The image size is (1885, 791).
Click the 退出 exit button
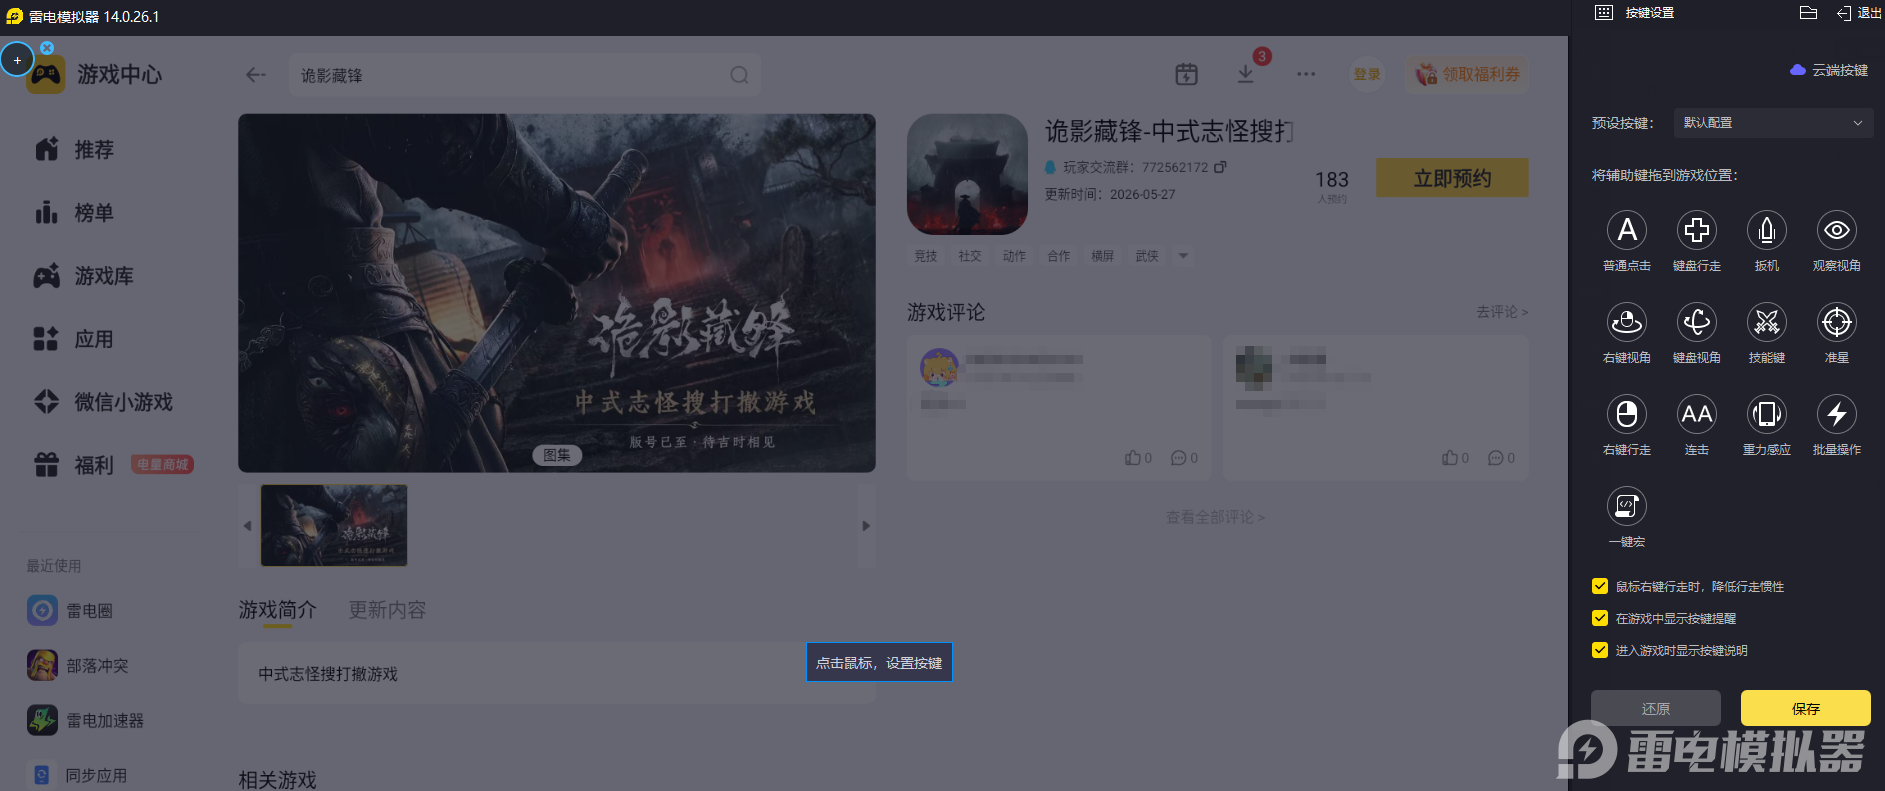(1859, 13)
